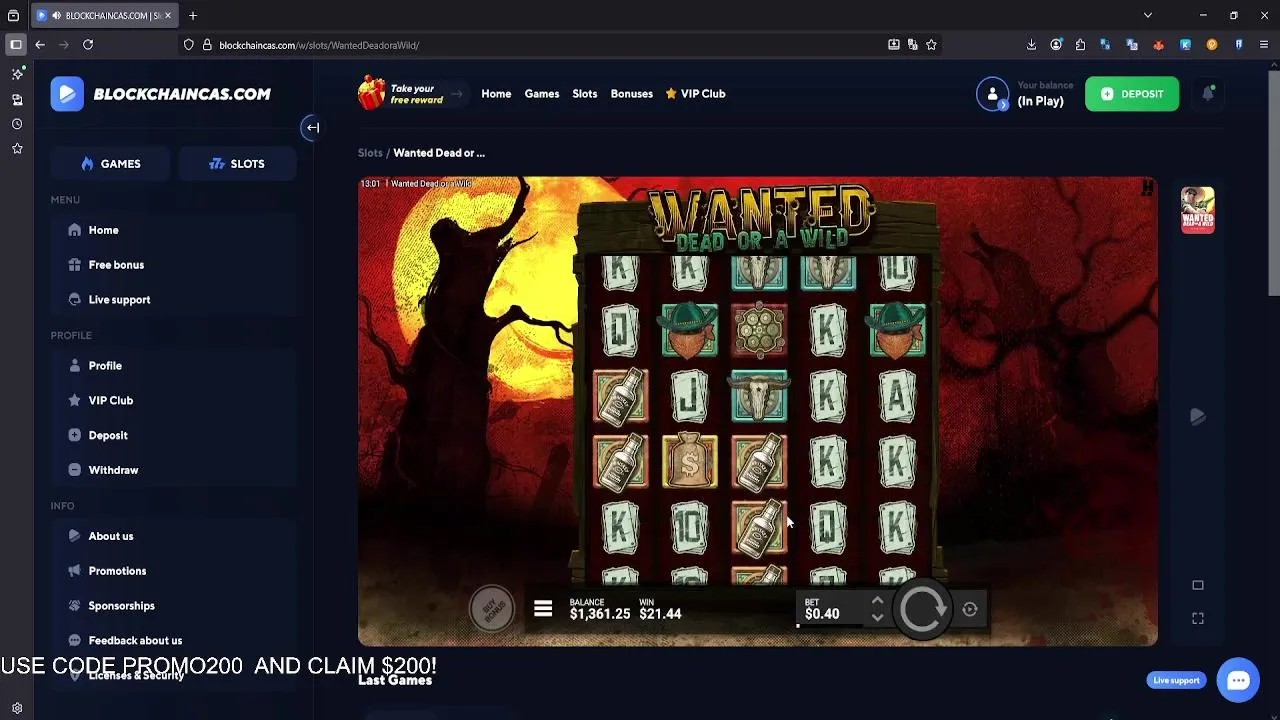This screenshot has height=720, width=1280.
Task: Reload the page with refresh icon
Action: (x=88, y=45)
